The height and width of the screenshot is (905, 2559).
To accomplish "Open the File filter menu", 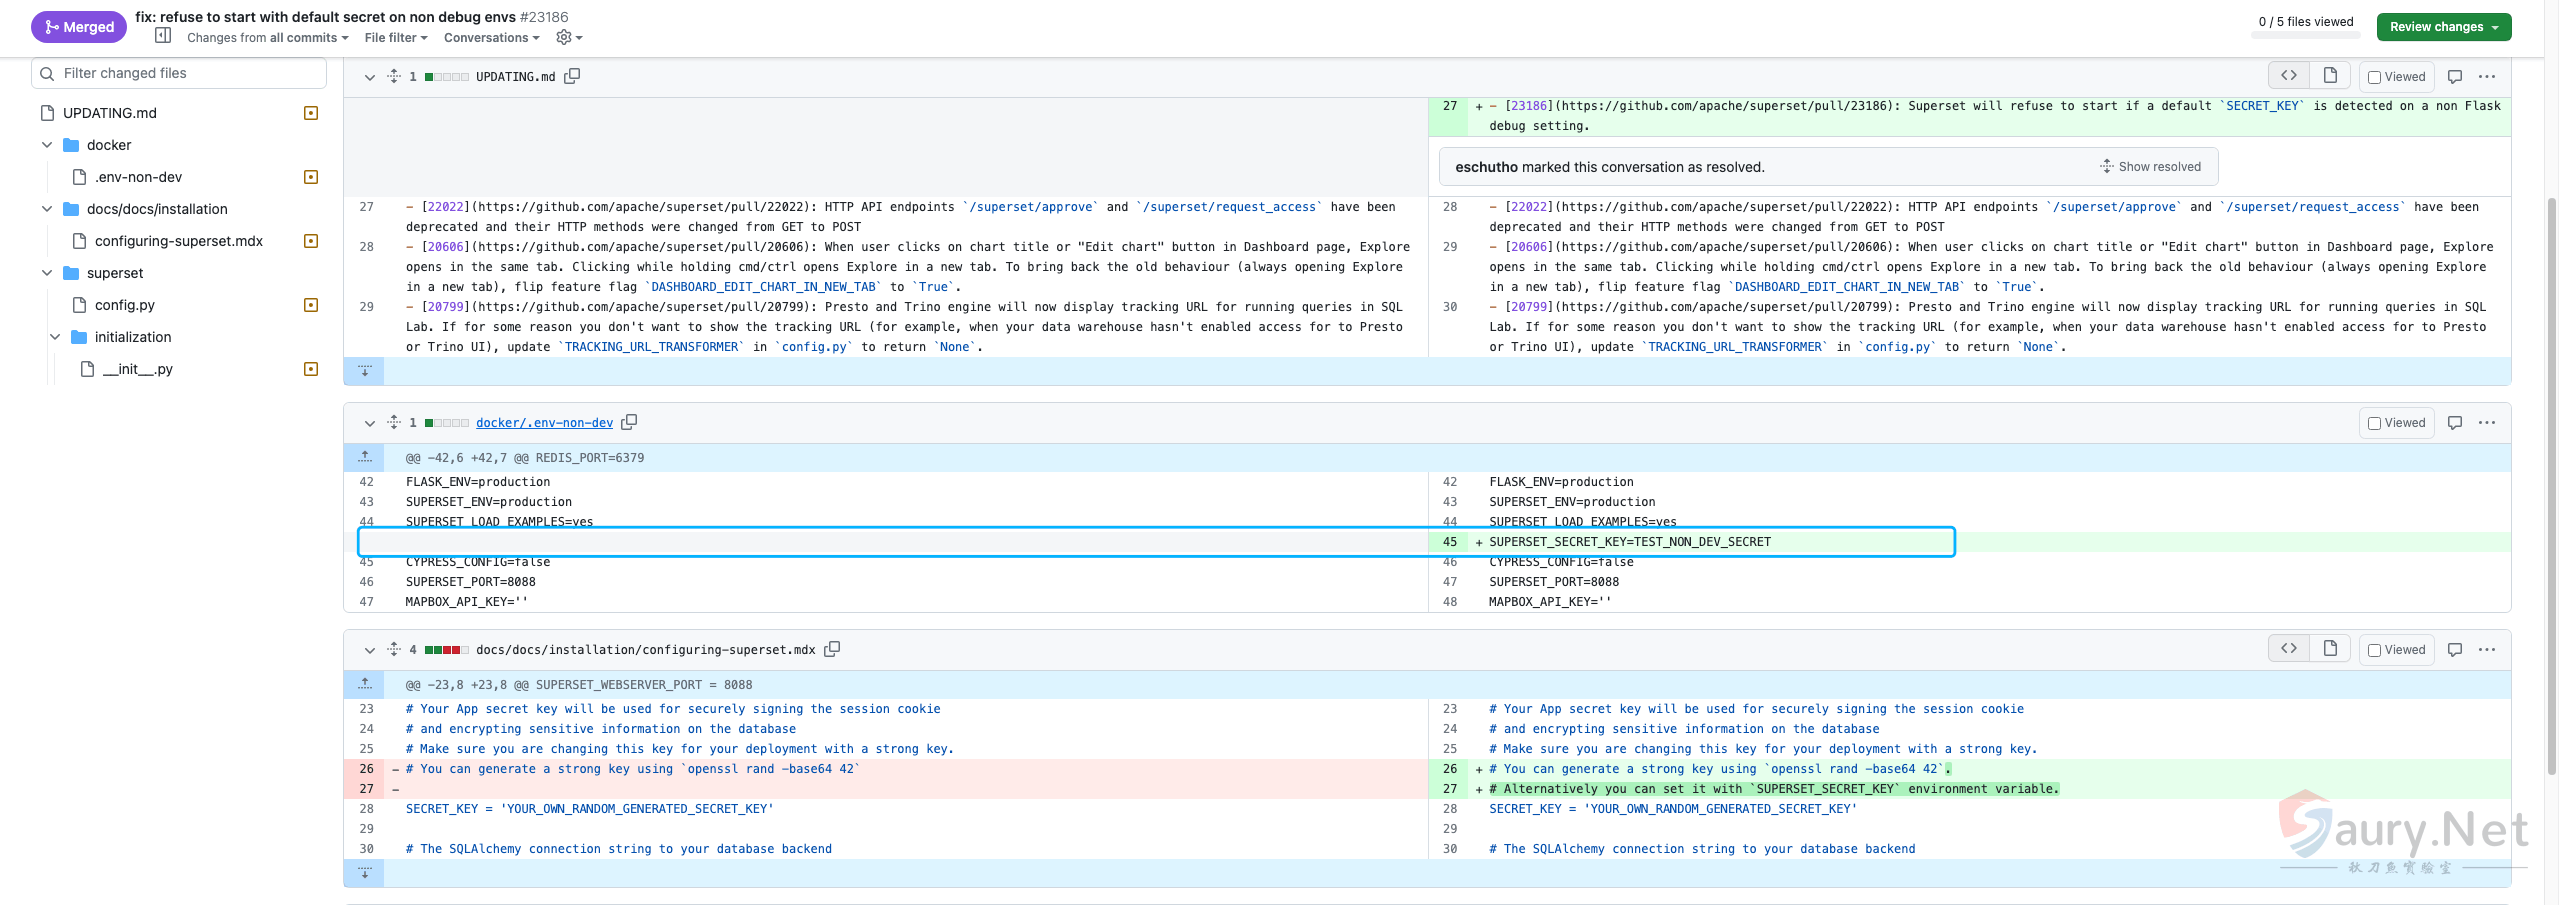I will 395,38.
